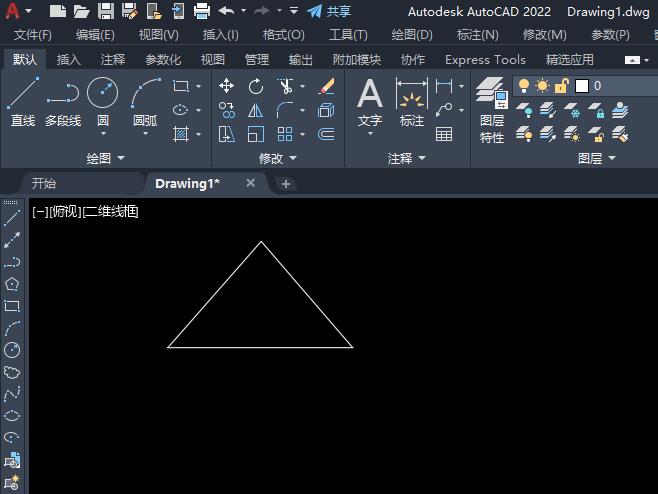
Task: Click the viewport [俯视] view control
Action: [x=65, y=211]
